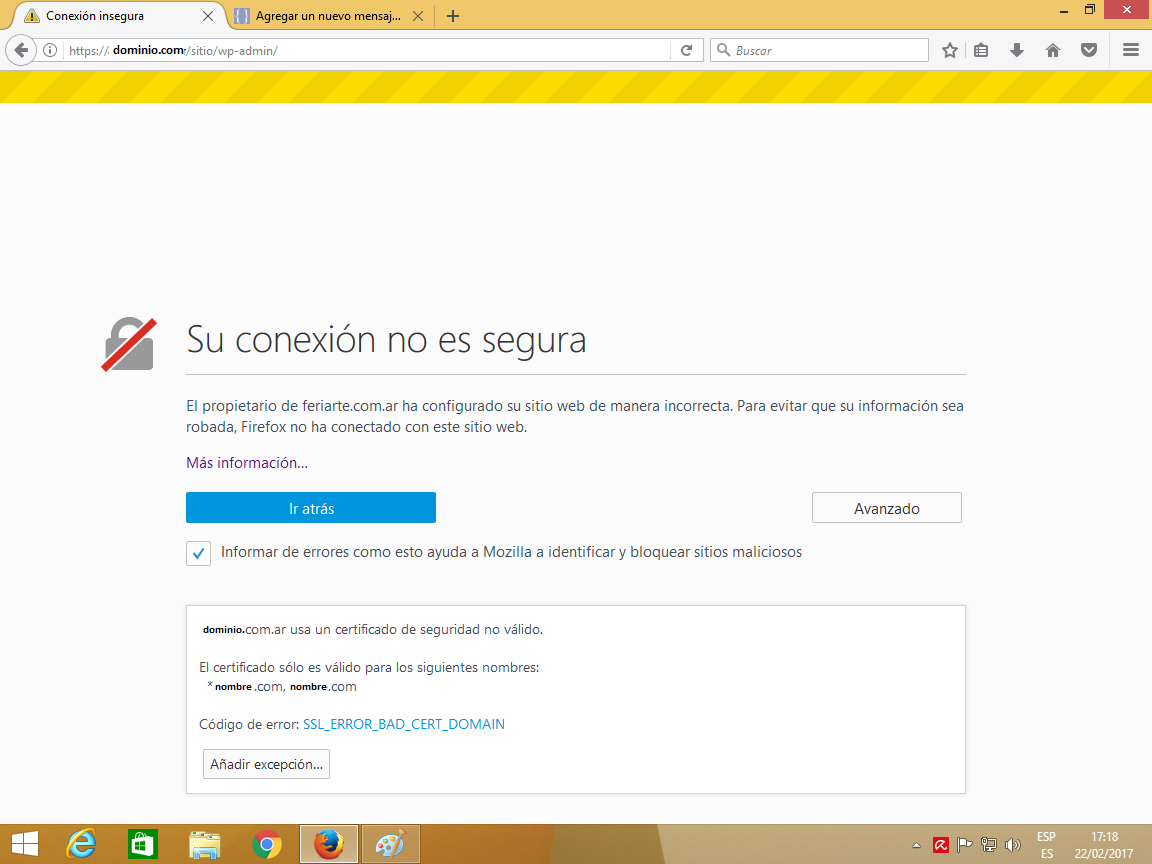Close the 'Agregar un nuevo mensaj...' tab
The width and height of the screenshot is (1152, 864).
tap(418, 15)
